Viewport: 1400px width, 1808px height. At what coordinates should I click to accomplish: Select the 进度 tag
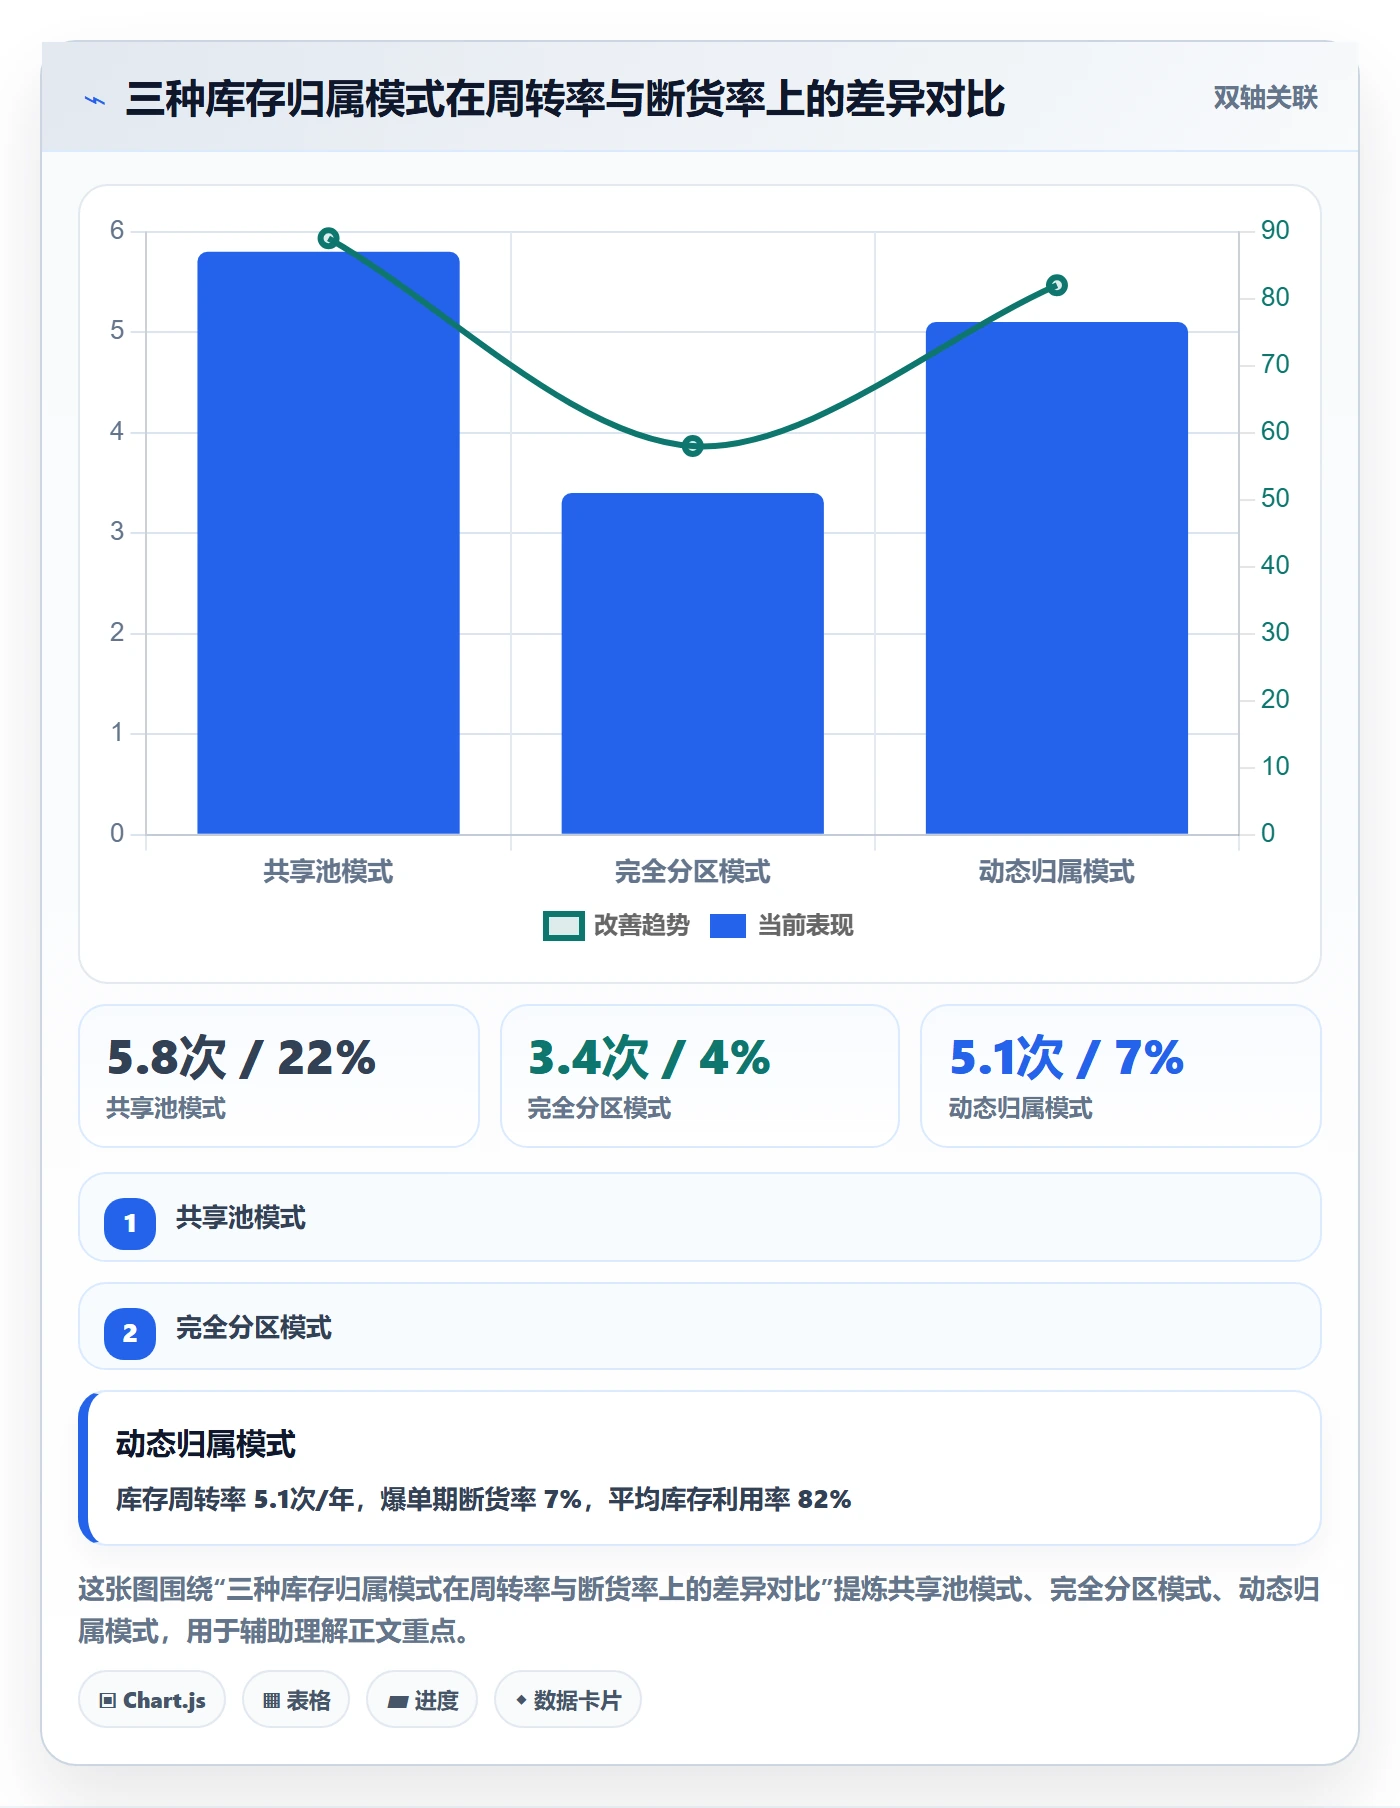click(422, 1700)
